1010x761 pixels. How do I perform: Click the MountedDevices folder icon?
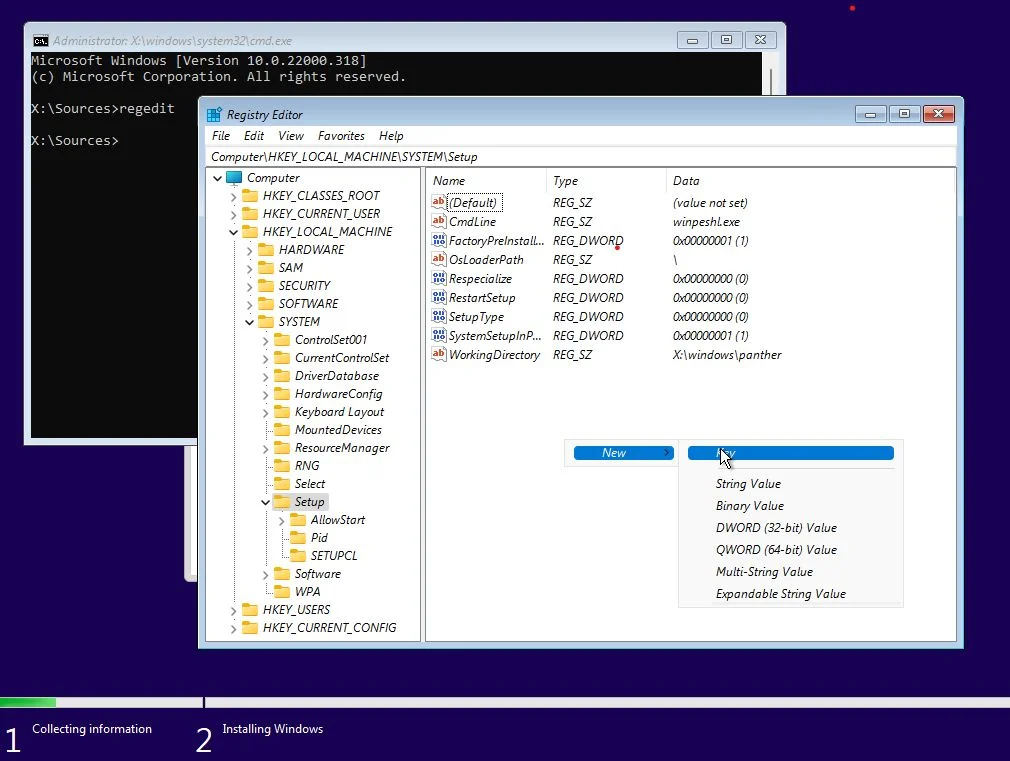(x=282, y=430)
